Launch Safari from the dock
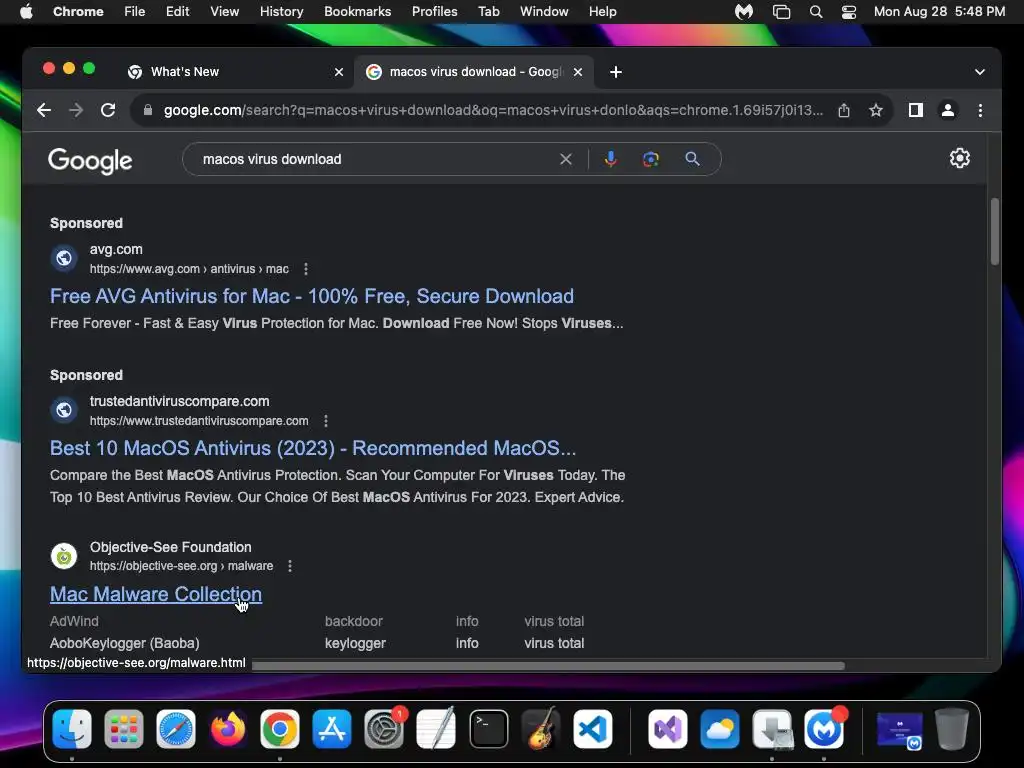The image size is (1024, 768). coord(176,729)
